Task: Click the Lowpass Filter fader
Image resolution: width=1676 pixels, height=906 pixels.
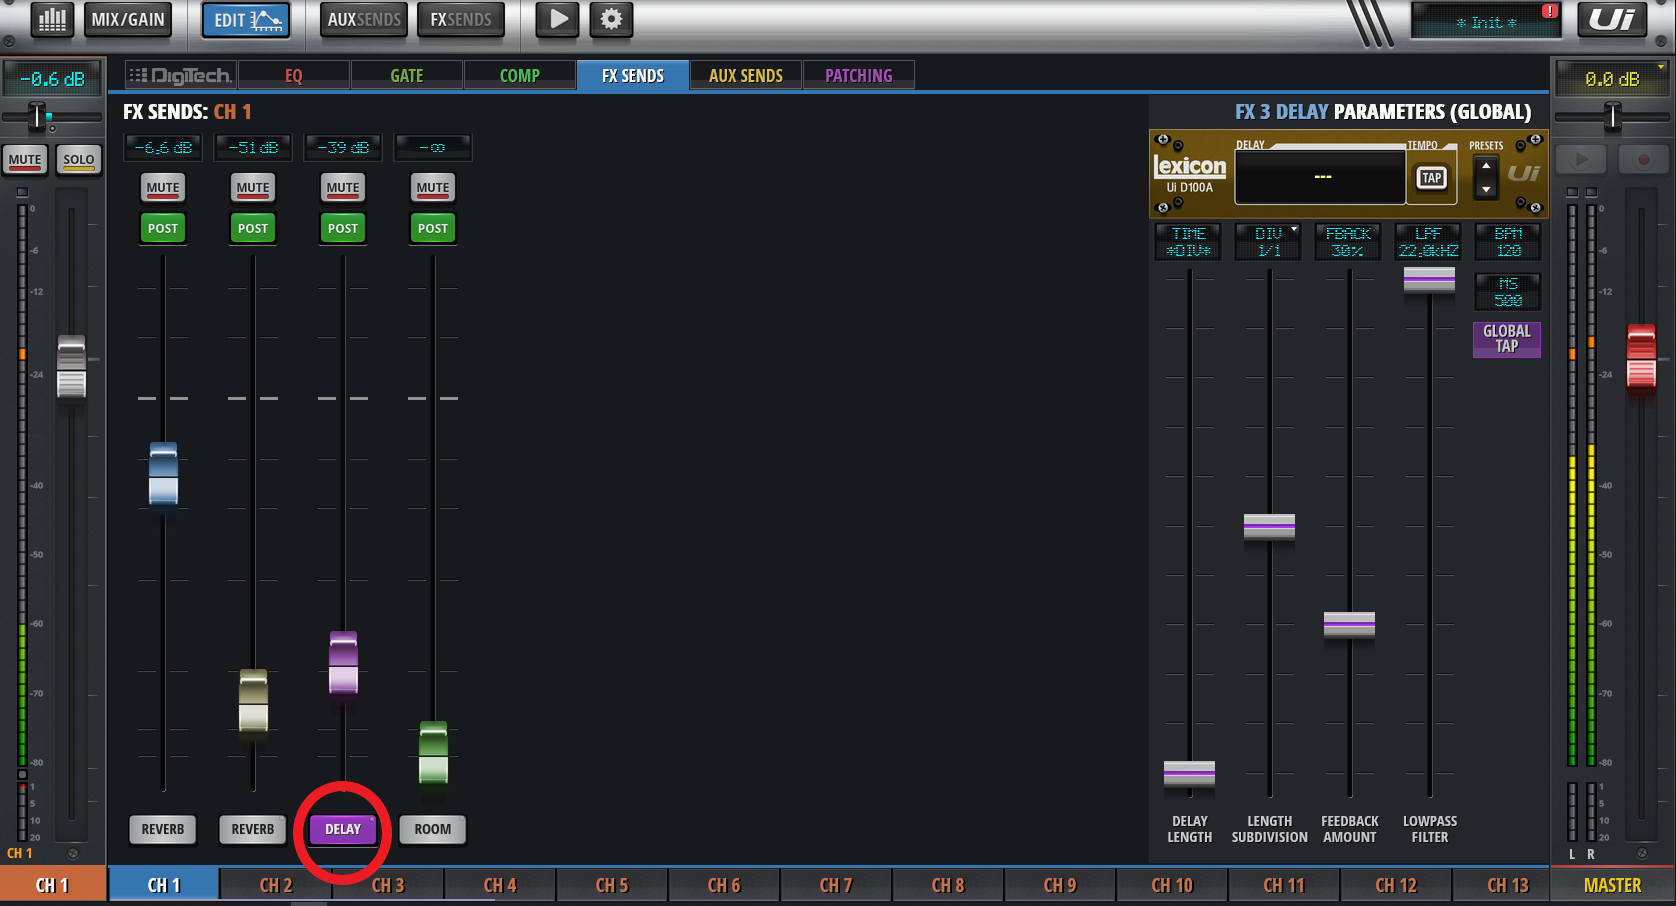Action: coord(1429,280)
